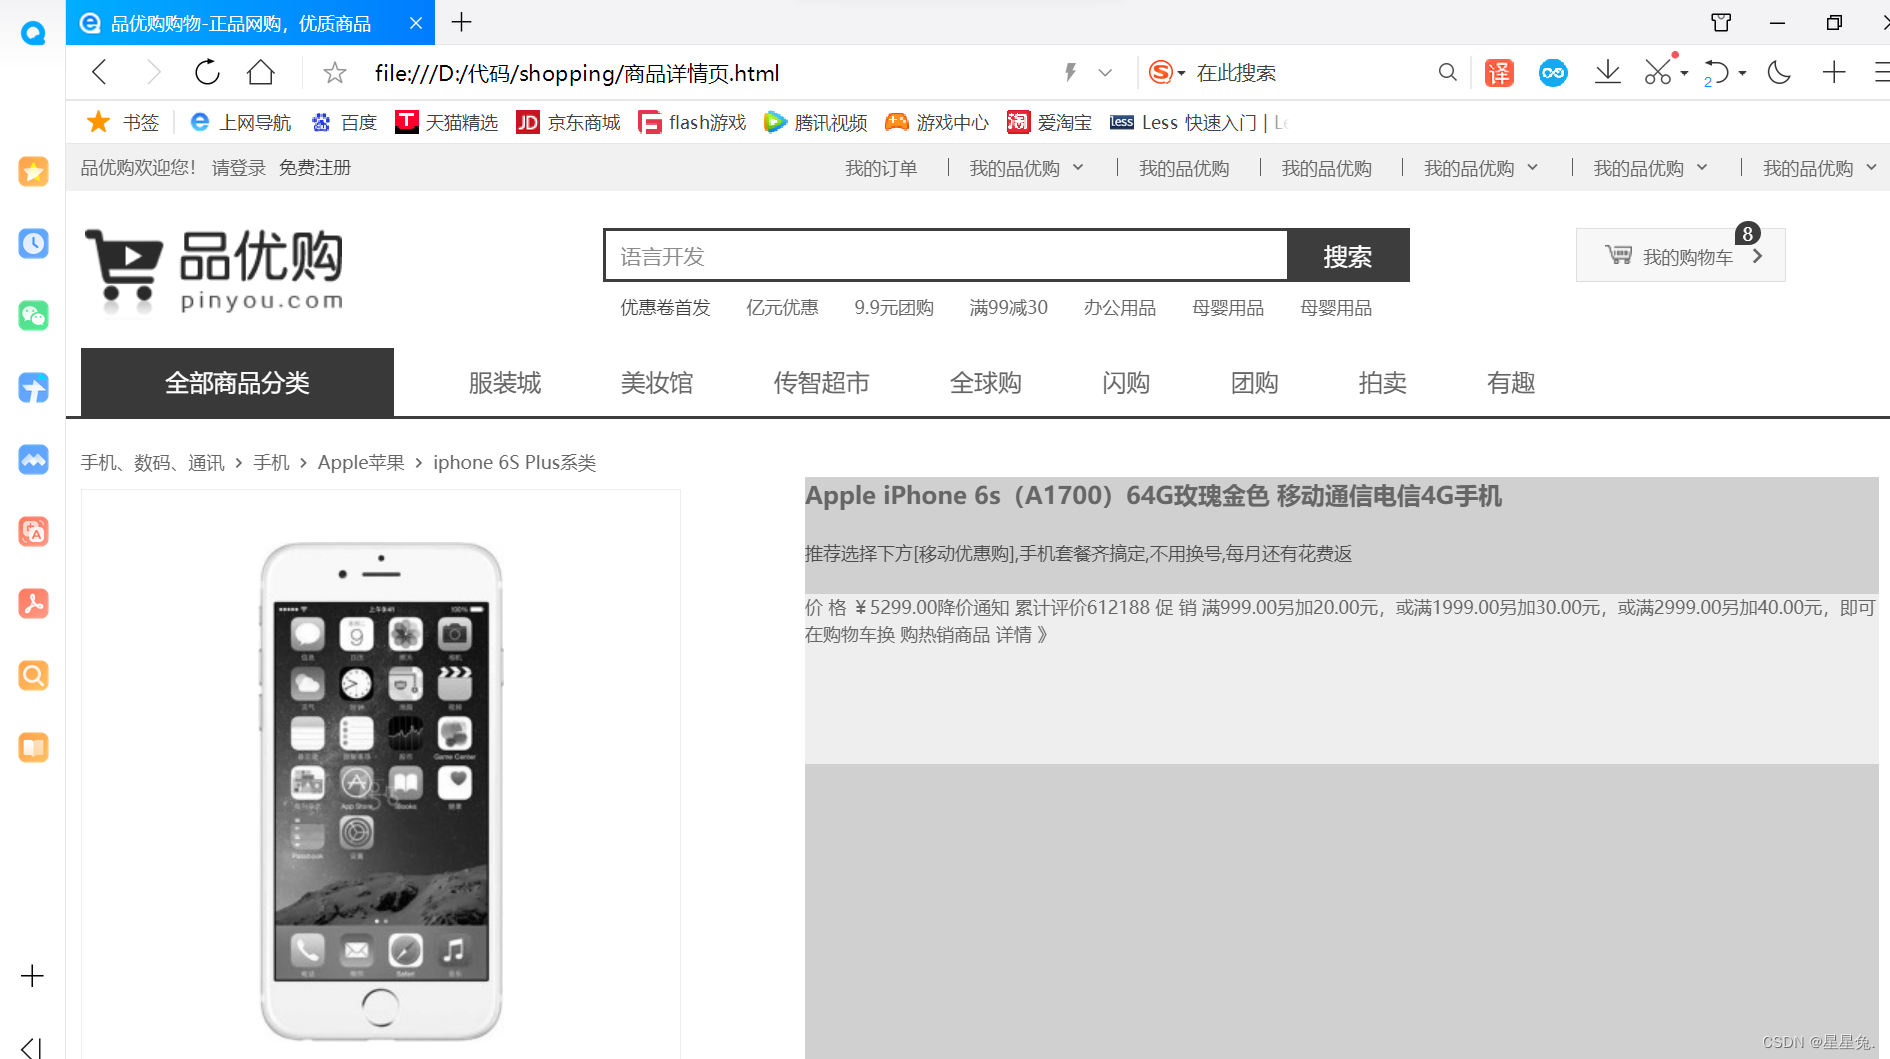Open the flash游戏 bookmark
This screenshot has width=1890, height=1059.
(692, 122)
